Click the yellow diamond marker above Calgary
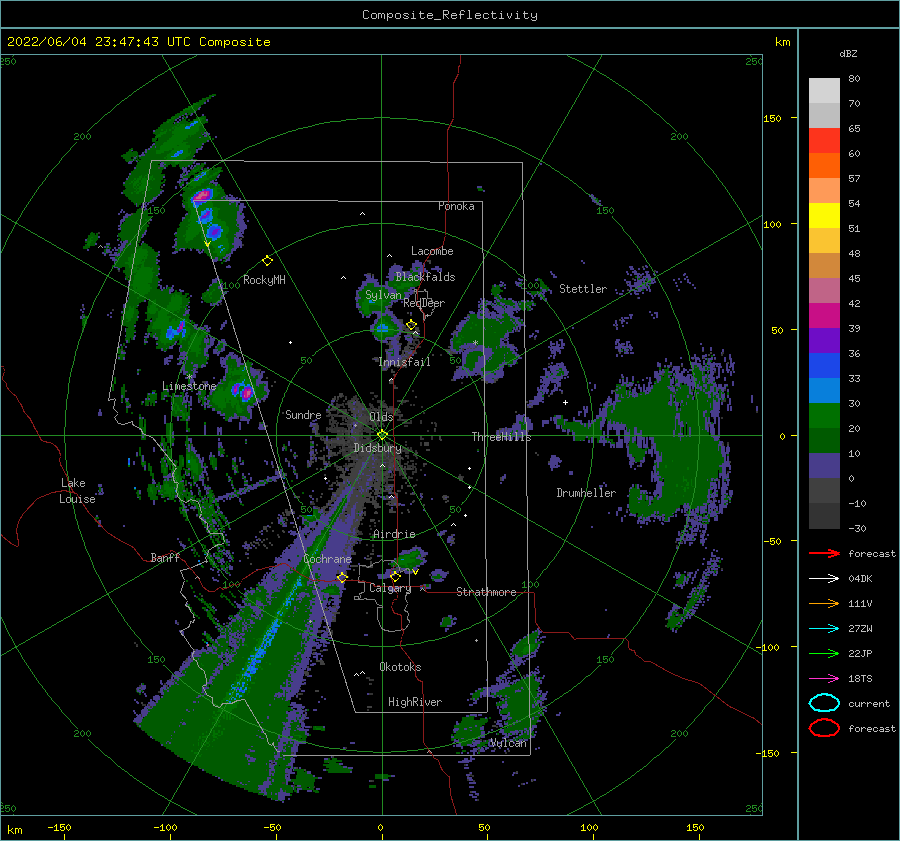This screenshot has width=900, height=841. coord(395,576)
